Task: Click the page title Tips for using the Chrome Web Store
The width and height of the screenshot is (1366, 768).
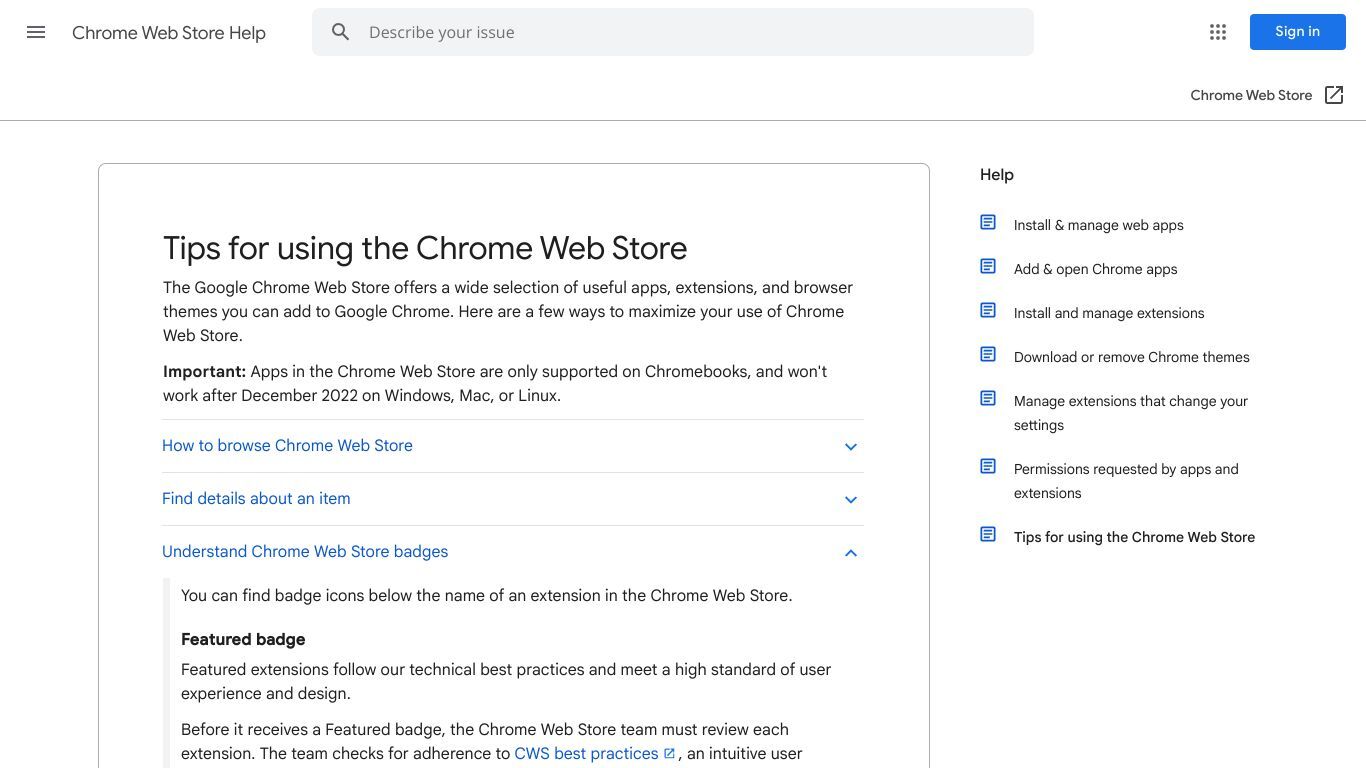Action: click(425, 248)
